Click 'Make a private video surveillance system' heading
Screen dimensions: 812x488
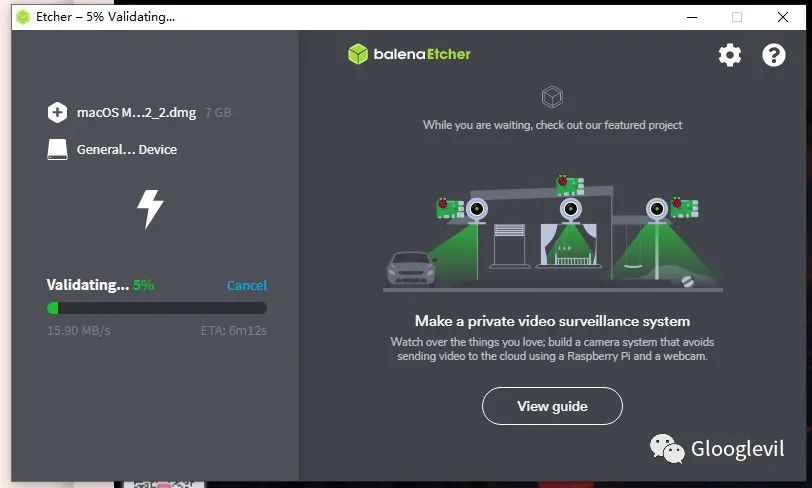coord(552,321)
